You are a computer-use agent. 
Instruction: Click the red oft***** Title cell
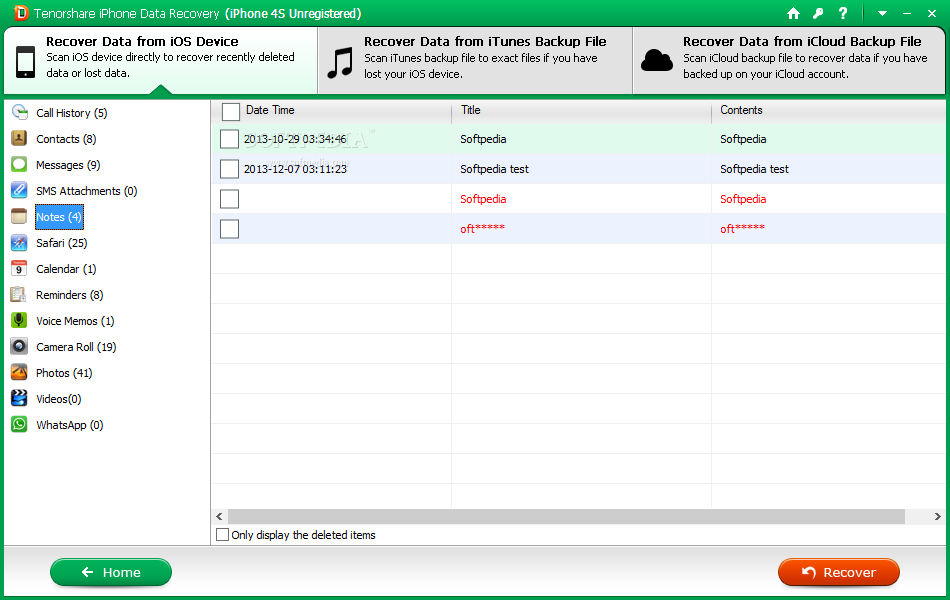pyautogui.click(x=482, y=229)
